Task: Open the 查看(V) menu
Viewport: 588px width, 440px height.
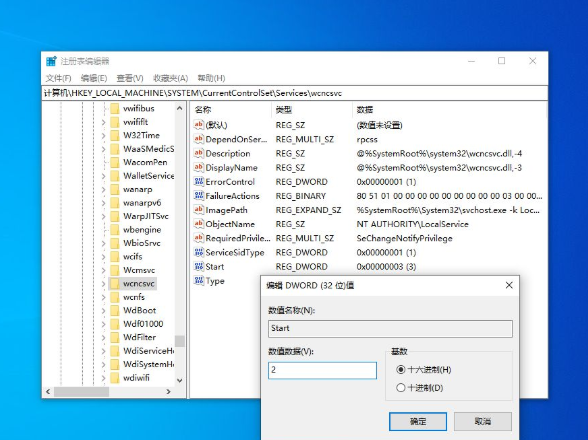Action: point(130,78)
